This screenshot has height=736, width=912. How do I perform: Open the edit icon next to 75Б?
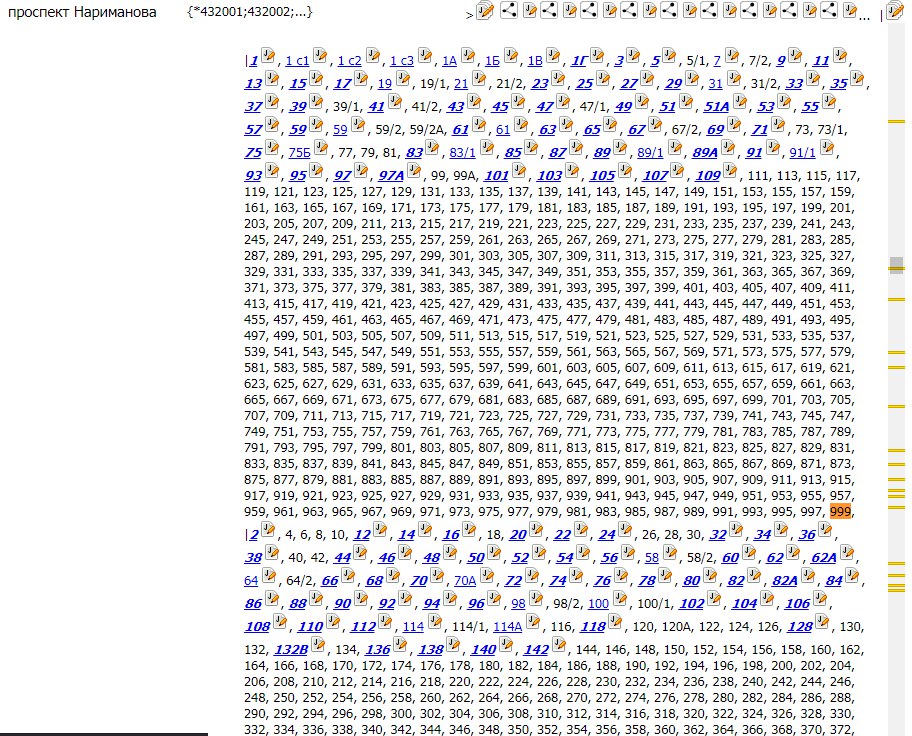tap(321, 150)
